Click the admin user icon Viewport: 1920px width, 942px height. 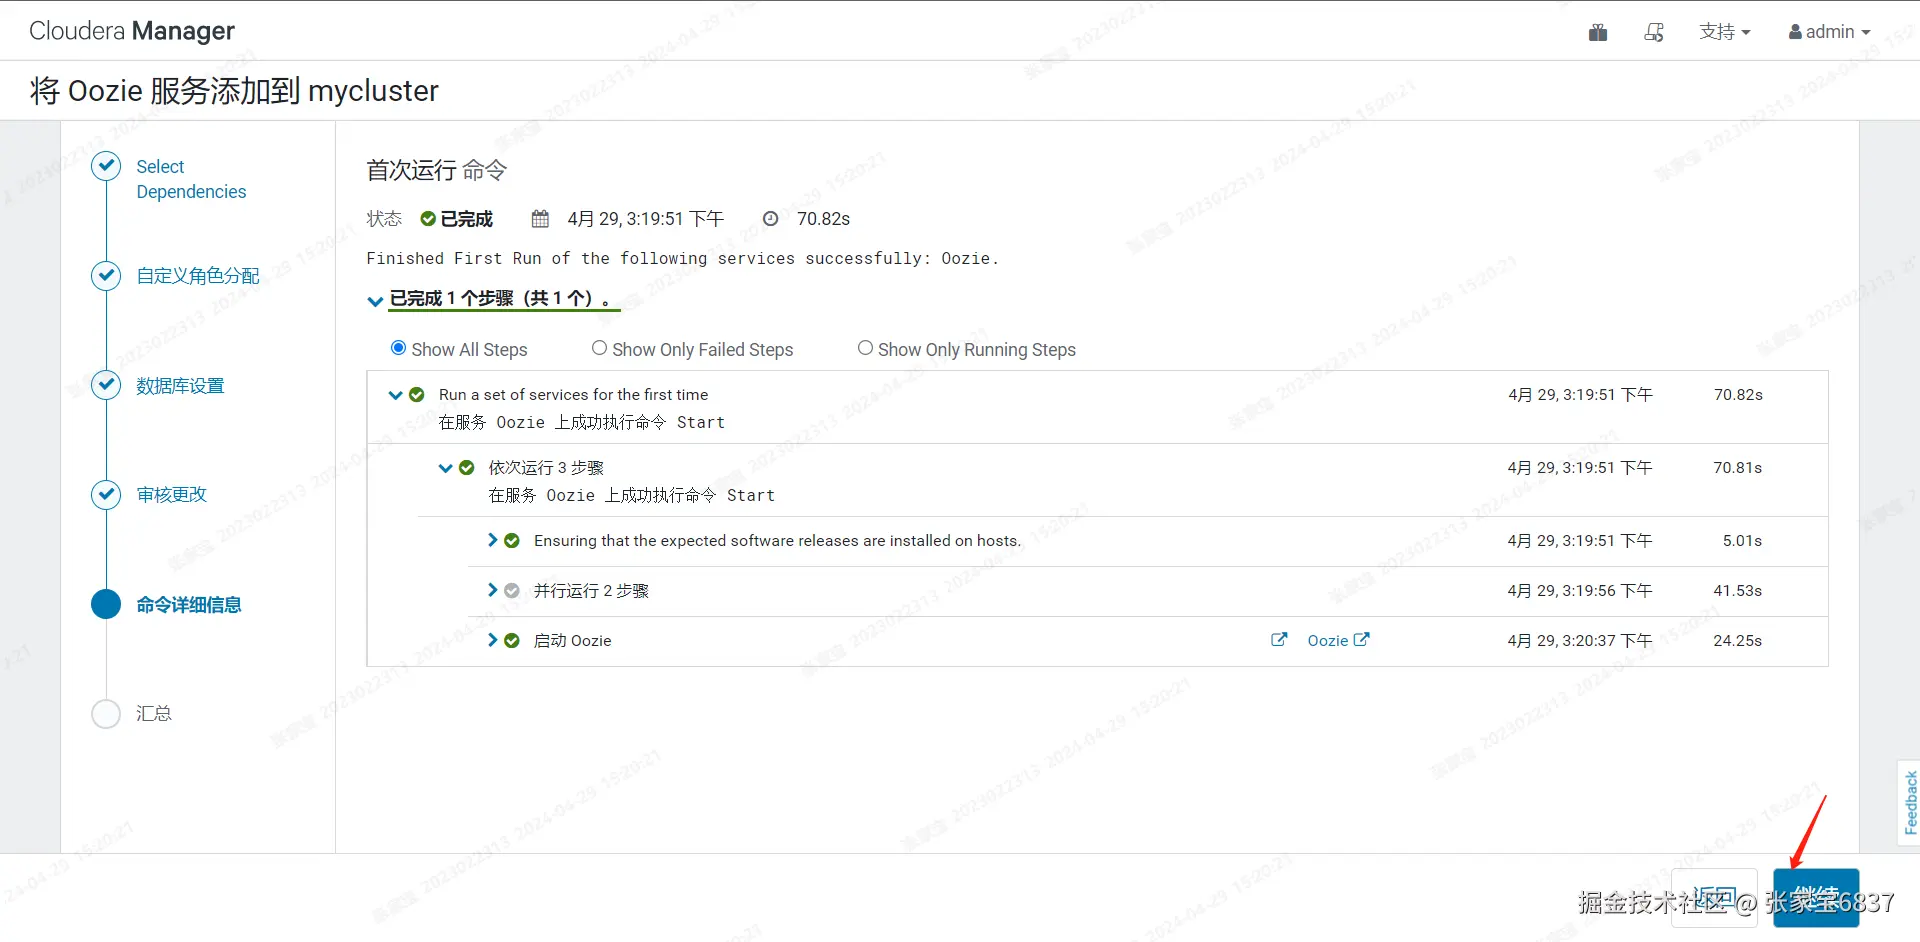tap(1795, 32)
